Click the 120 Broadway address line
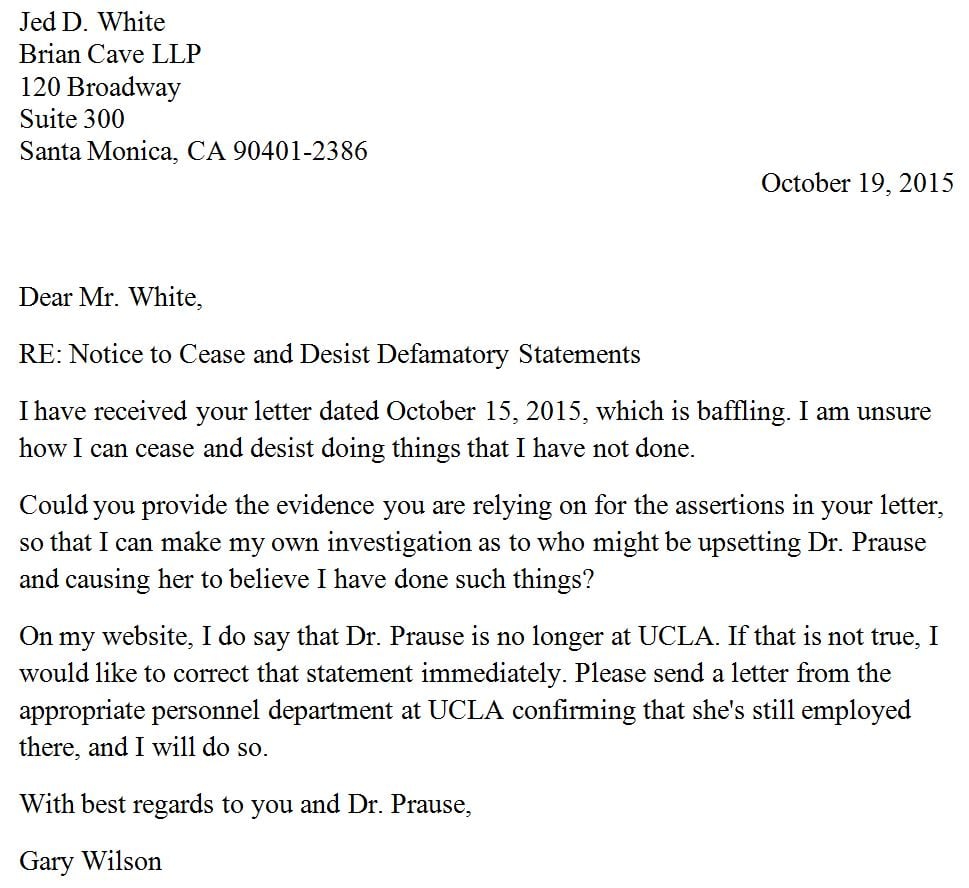 coord(100,87)
